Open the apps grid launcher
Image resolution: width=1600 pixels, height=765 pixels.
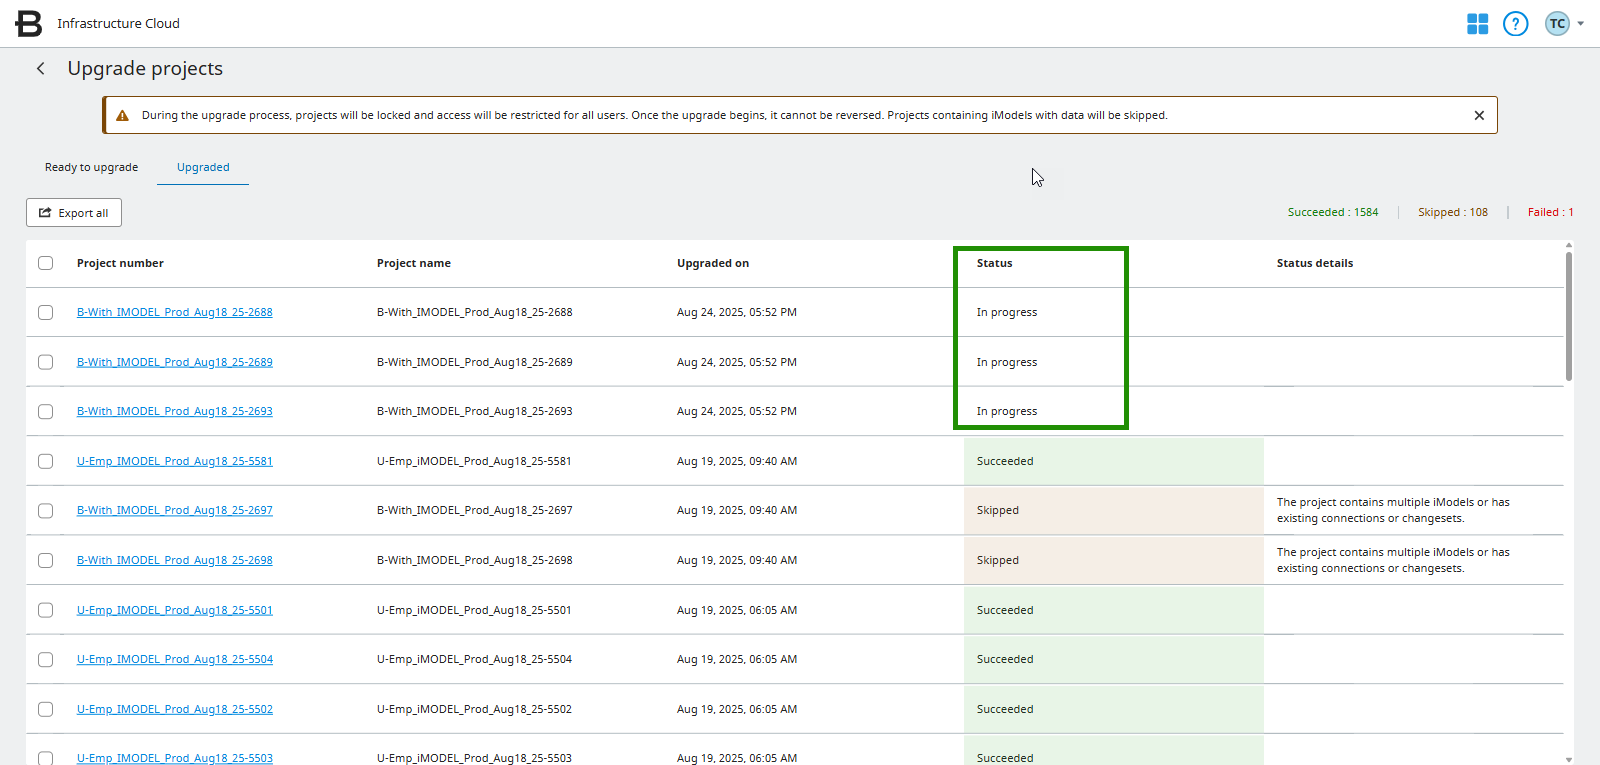click(1477, 24)
